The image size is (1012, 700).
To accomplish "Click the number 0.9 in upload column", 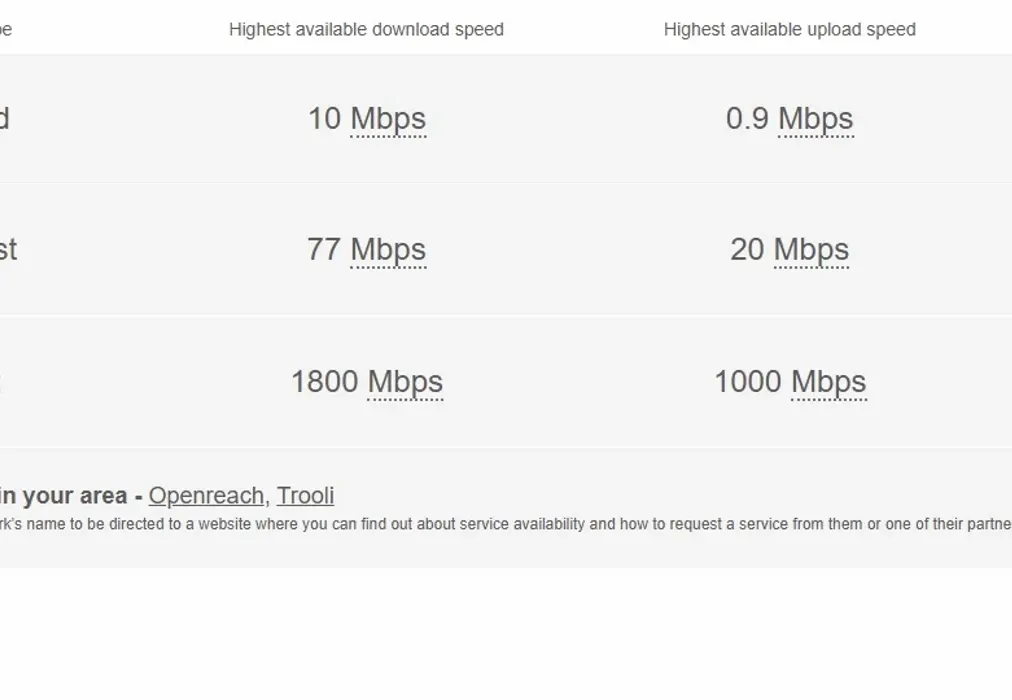I will click(x=747, y=119).
